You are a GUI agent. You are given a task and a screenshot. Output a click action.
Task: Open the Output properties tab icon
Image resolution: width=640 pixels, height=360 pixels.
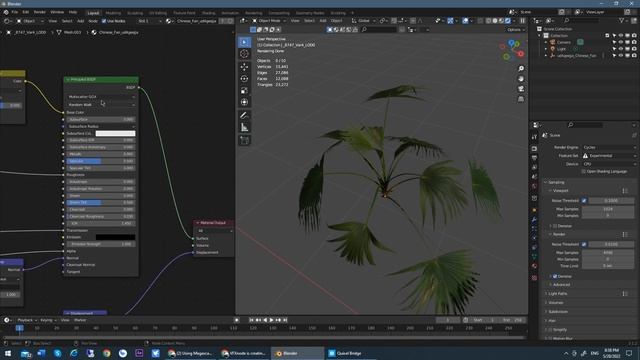(534, 158)
